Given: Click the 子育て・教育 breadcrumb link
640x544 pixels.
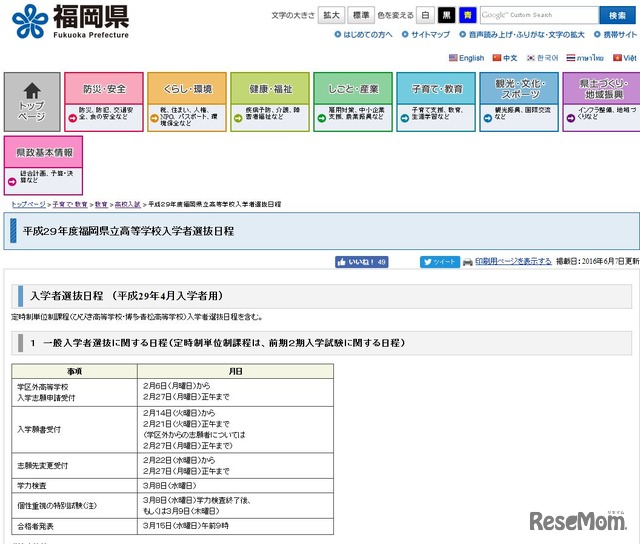Looking at the screenshot, I should pyautogui.click(x=70, y=204).
